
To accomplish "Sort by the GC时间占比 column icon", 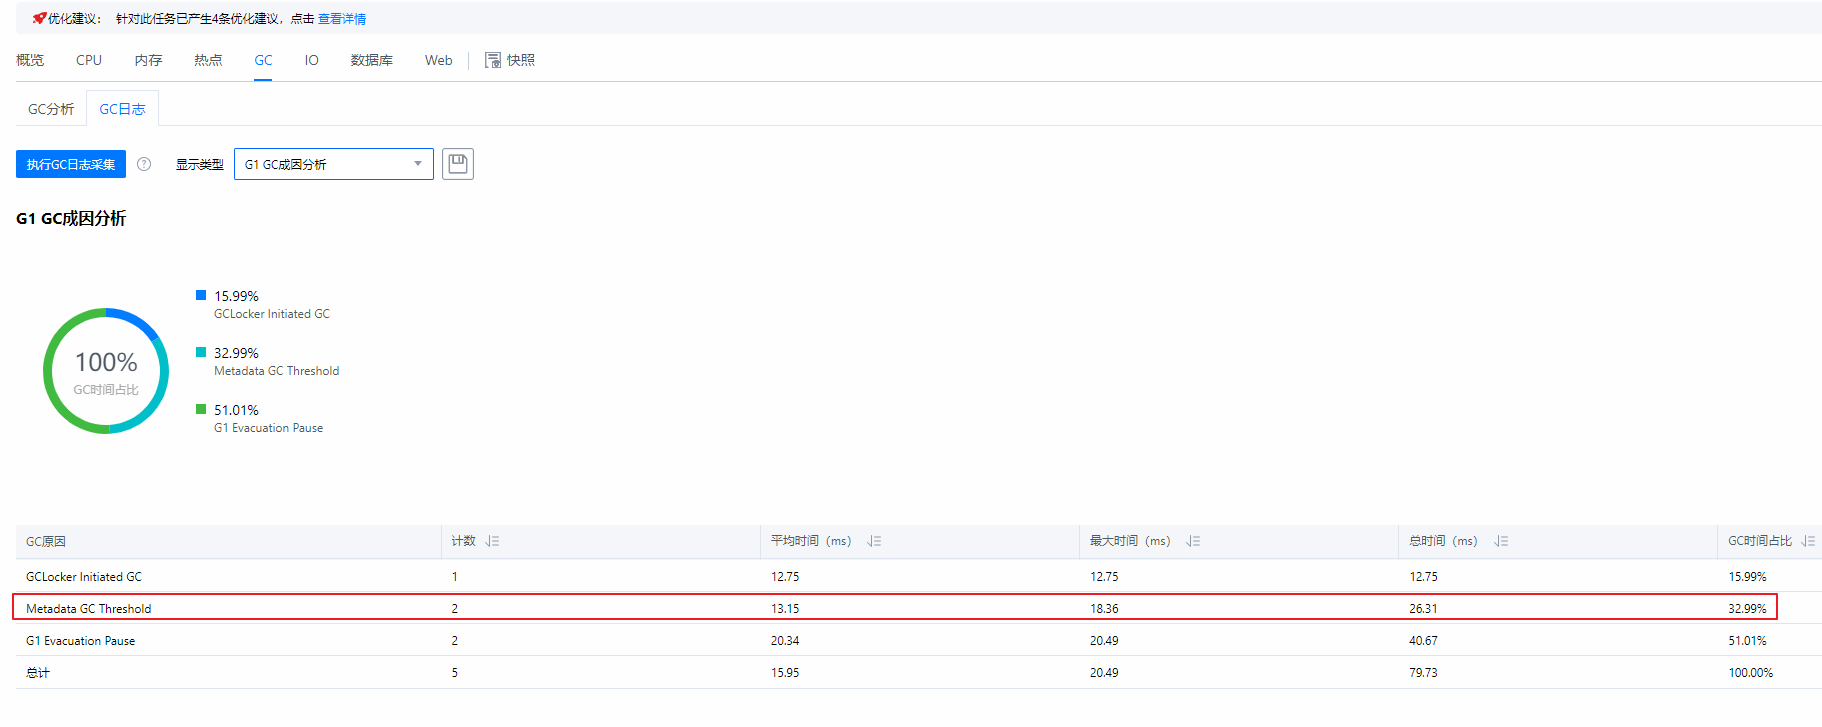I will [x=1808, y=541].
